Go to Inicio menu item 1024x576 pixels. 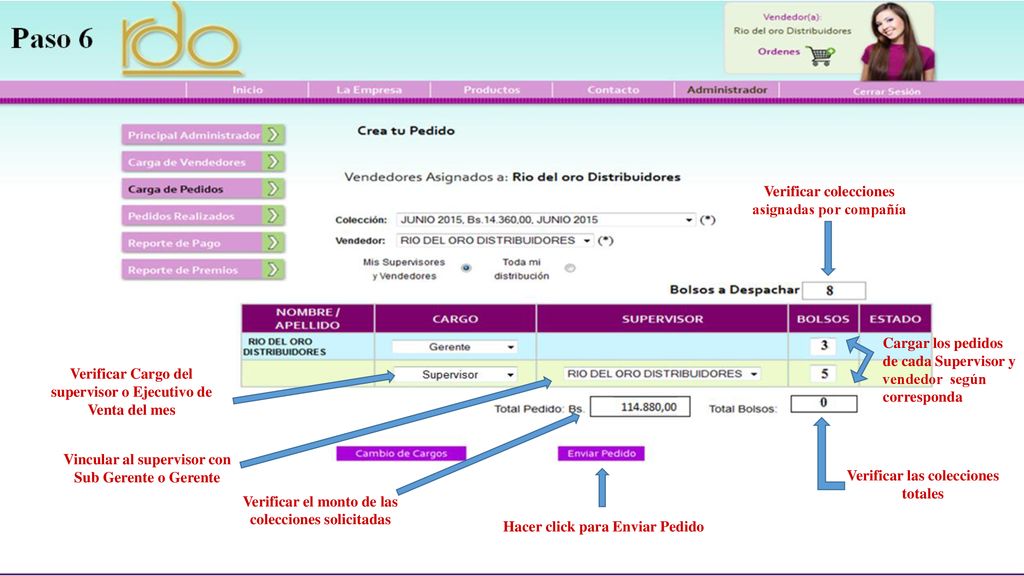[x=248, y=89]
